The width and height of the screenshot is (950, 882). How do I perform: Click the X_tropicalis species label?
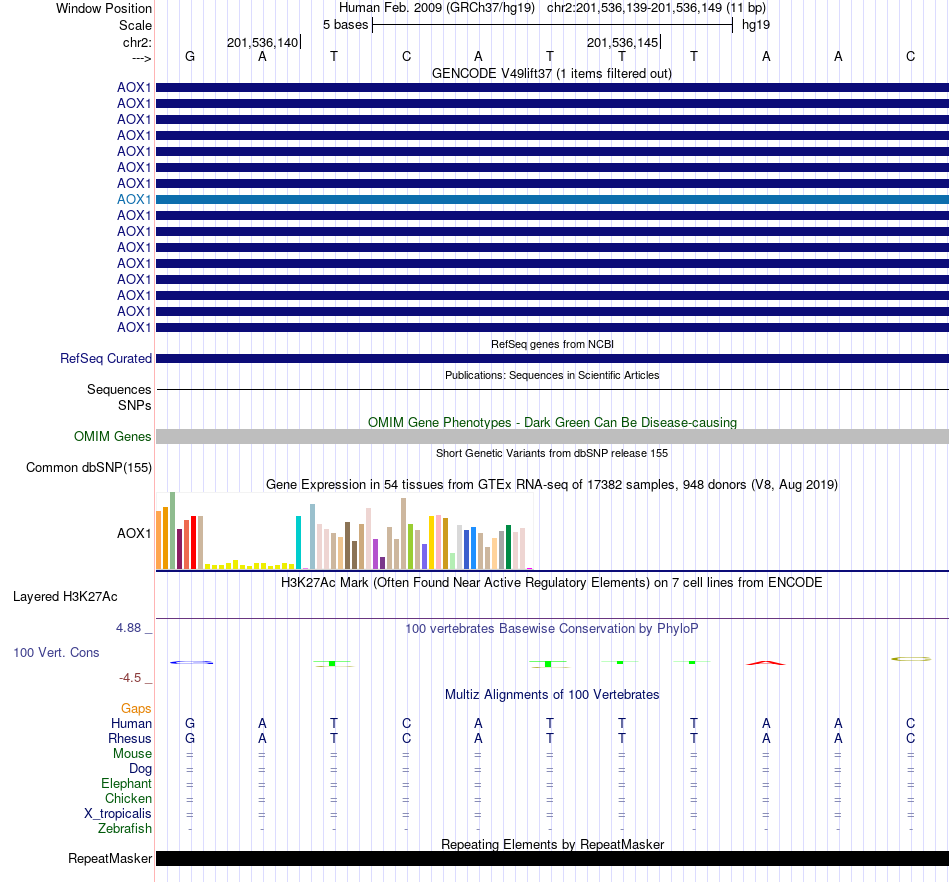(x=118, y=814)
